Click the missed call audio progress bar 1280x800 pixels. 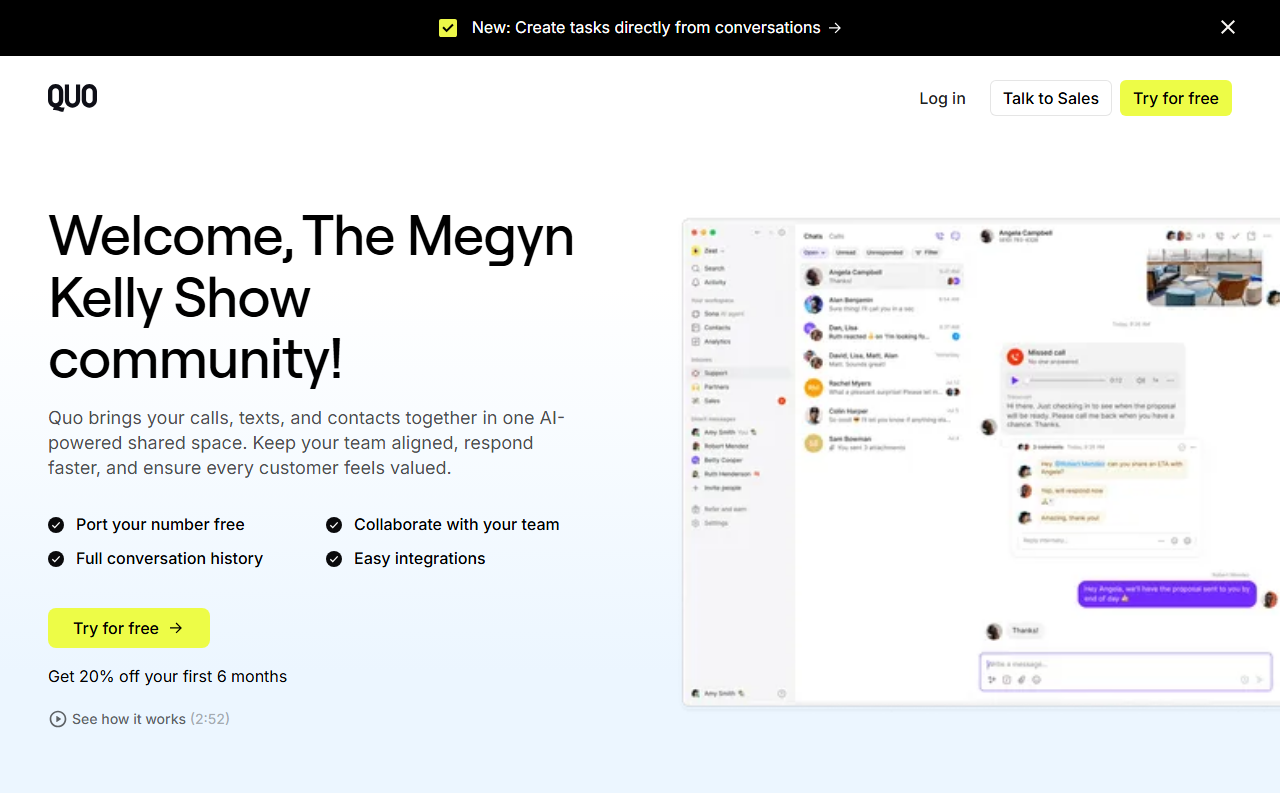(1066, 381)
